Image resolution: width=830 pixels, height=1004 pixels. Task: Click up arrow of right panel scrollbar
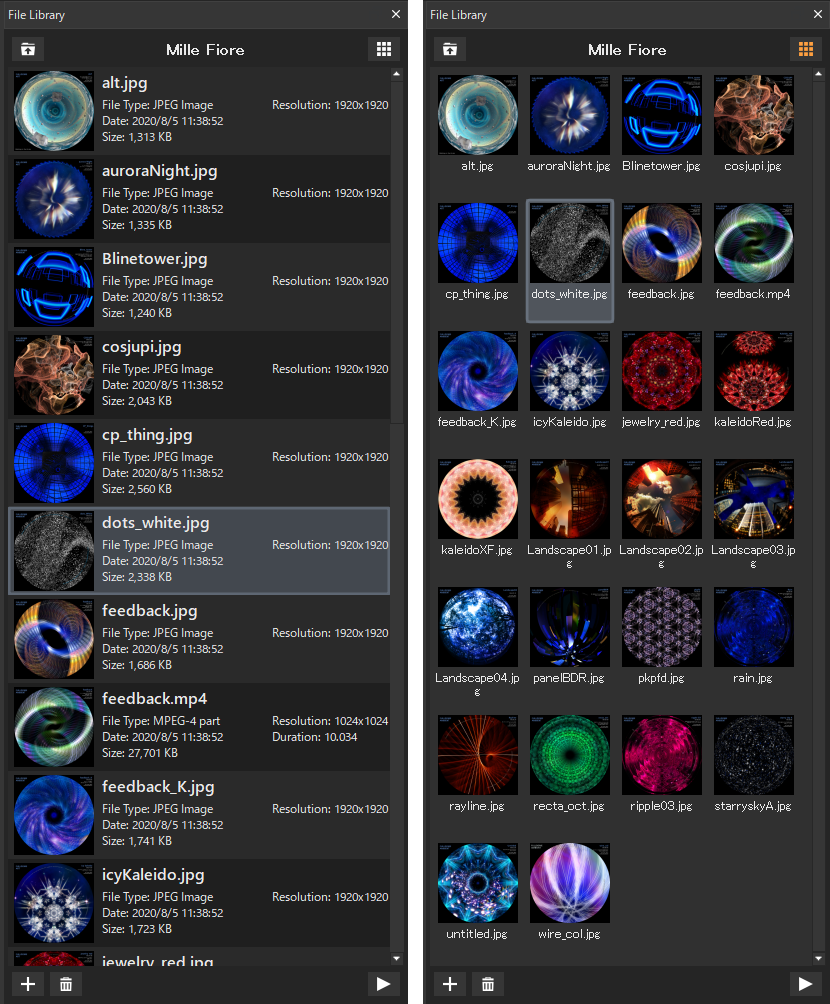tap(818, 74)
